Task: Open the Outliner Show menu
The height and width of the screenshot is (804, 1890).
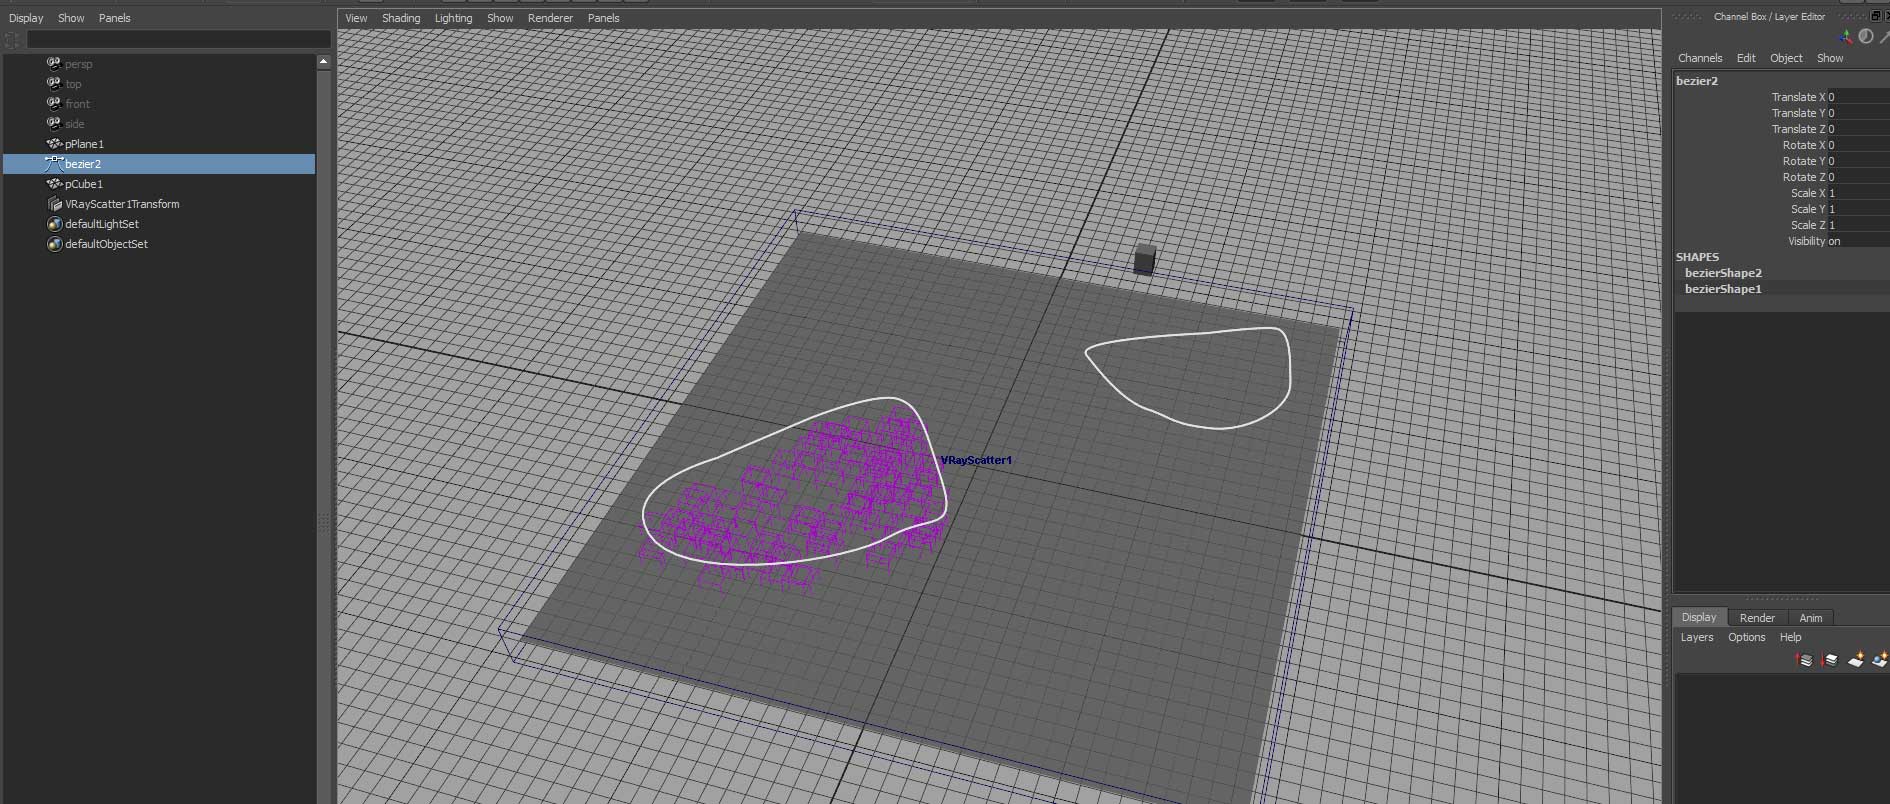Action: (x=71, y=18)
